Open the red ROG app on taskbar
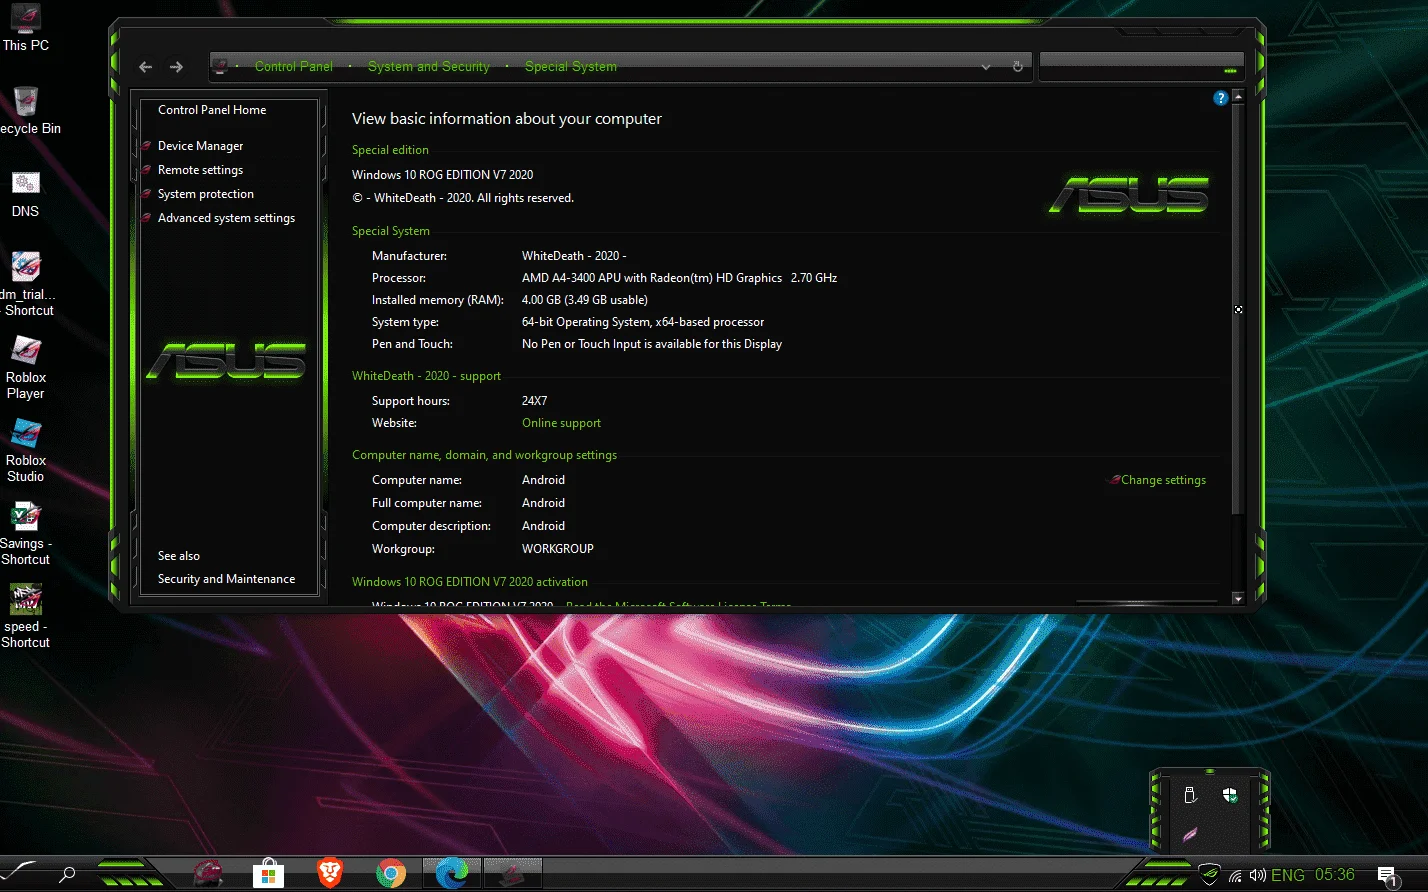This screenshot has height=892, width=1428. pos(208,874)
